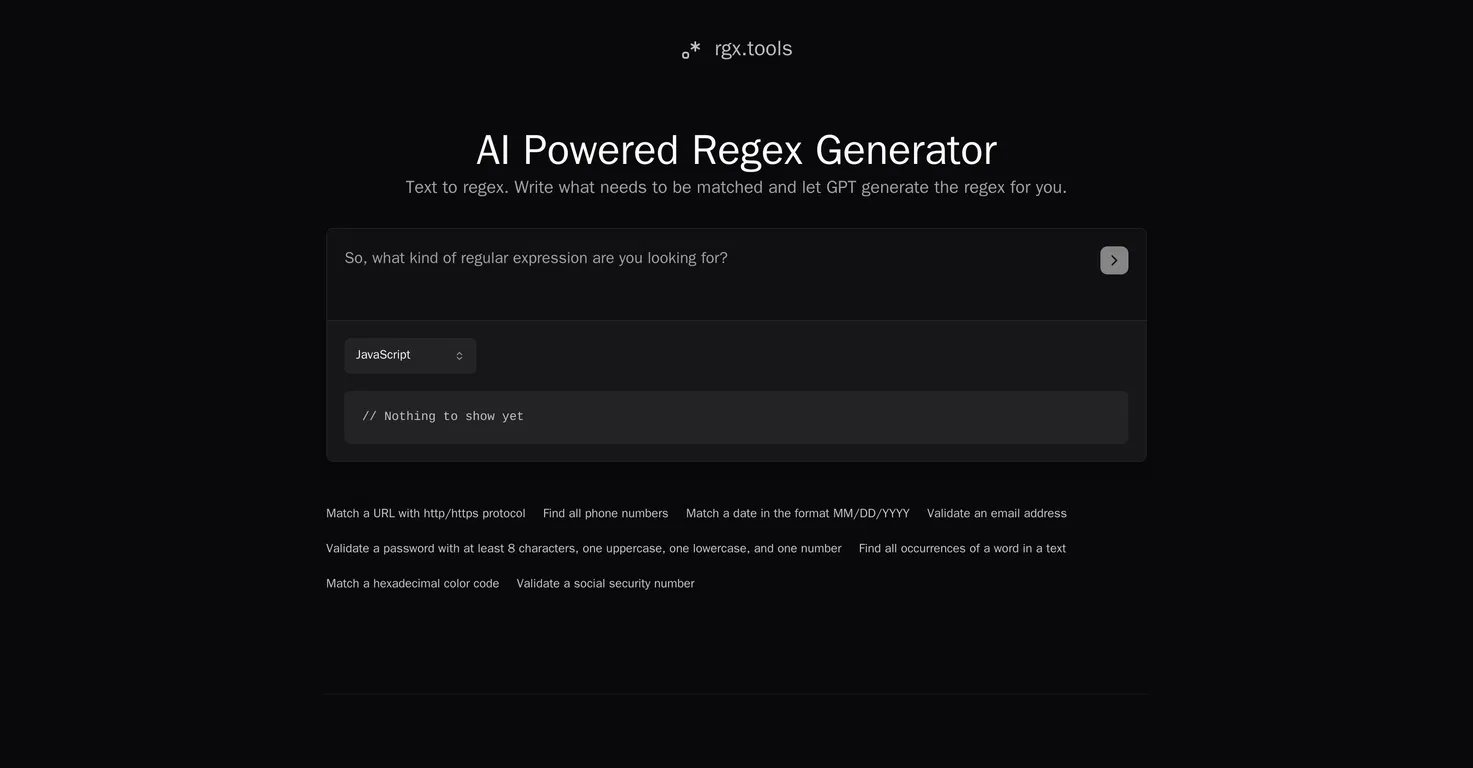The height and width of the screenshot is (768, 1473).
Task: Pick "Match a date in the format MM/DD/YYYY"
Action: click(x=797, y=514)
